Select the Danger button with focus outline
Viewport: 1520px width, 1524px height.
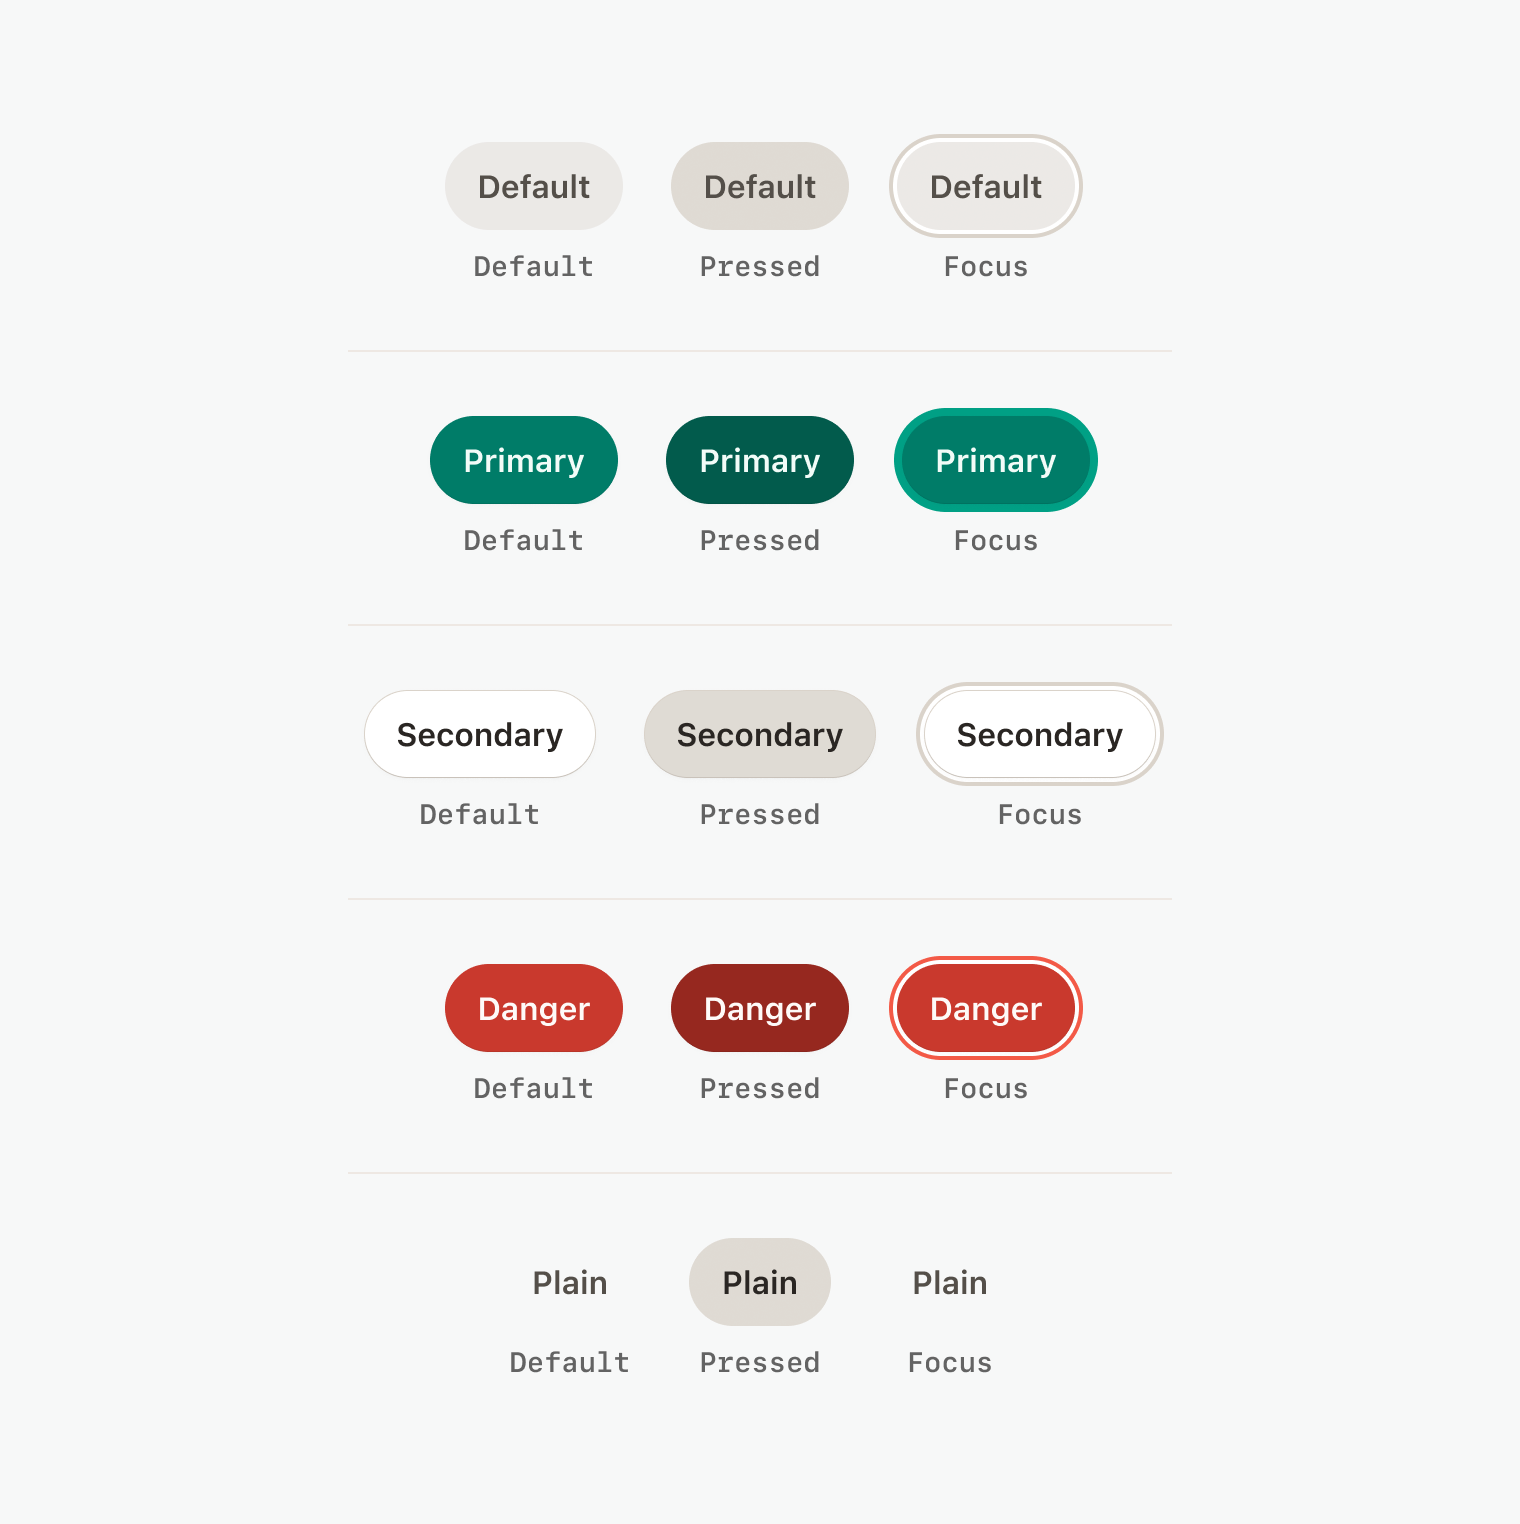pos(985,1008)
